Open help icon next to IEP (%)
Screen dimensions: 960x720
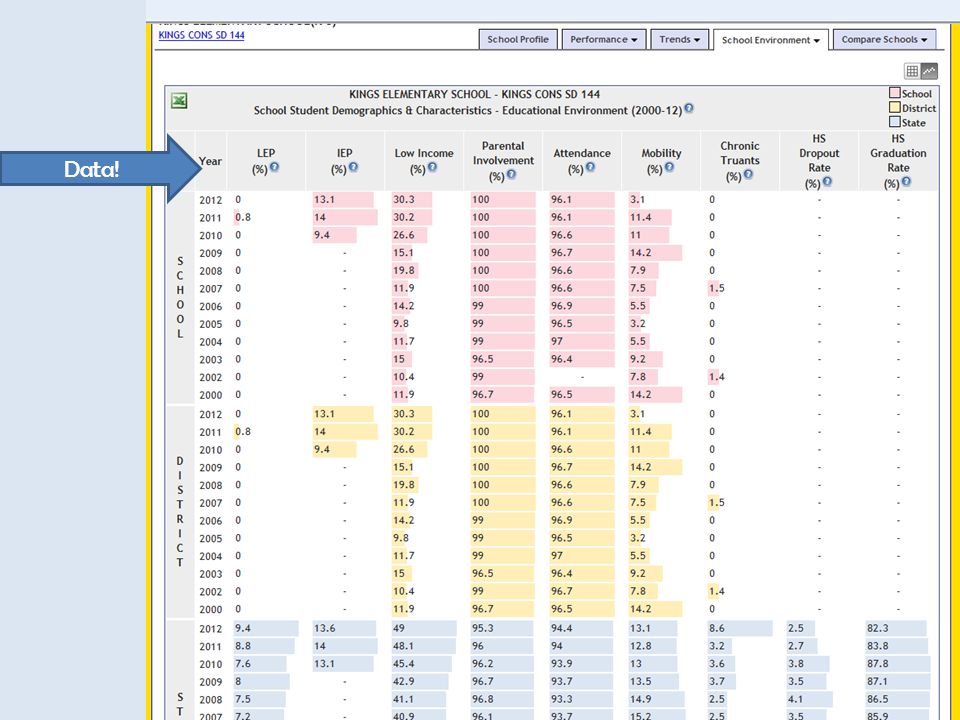[x=353, y=167]
